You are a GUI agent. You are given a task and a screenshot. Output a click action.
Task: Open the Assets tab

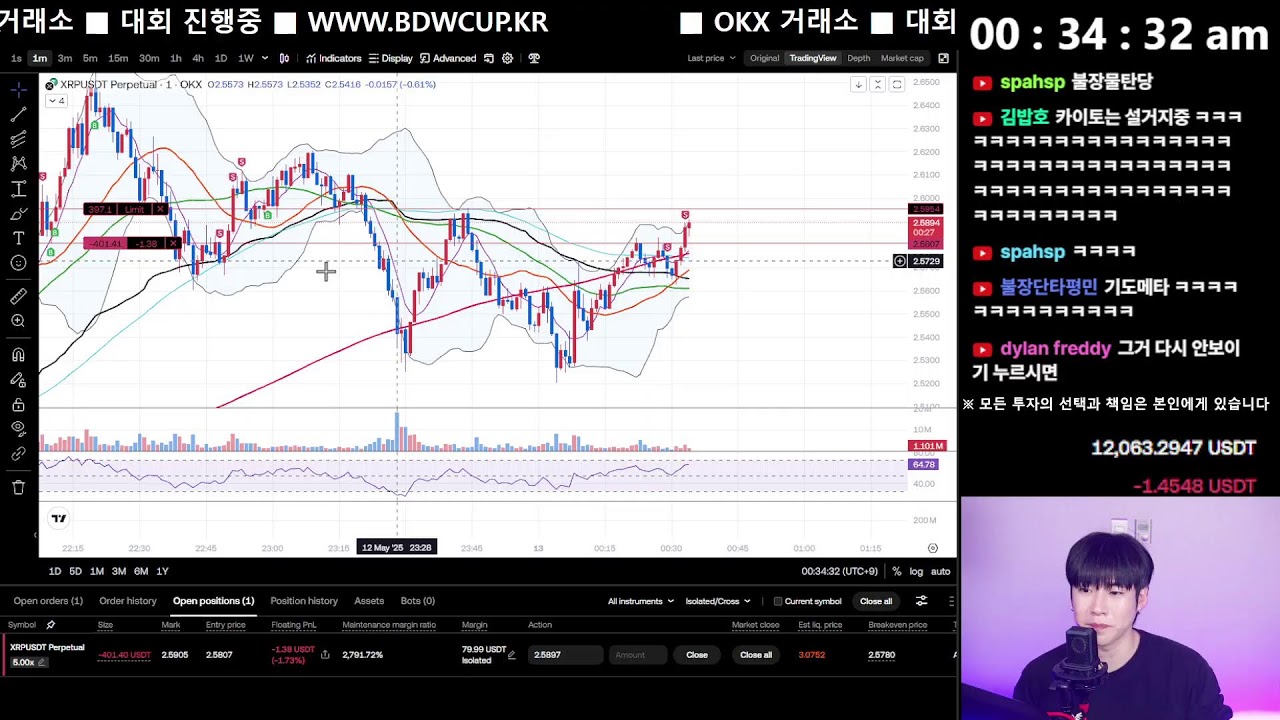tap(369, 601)
